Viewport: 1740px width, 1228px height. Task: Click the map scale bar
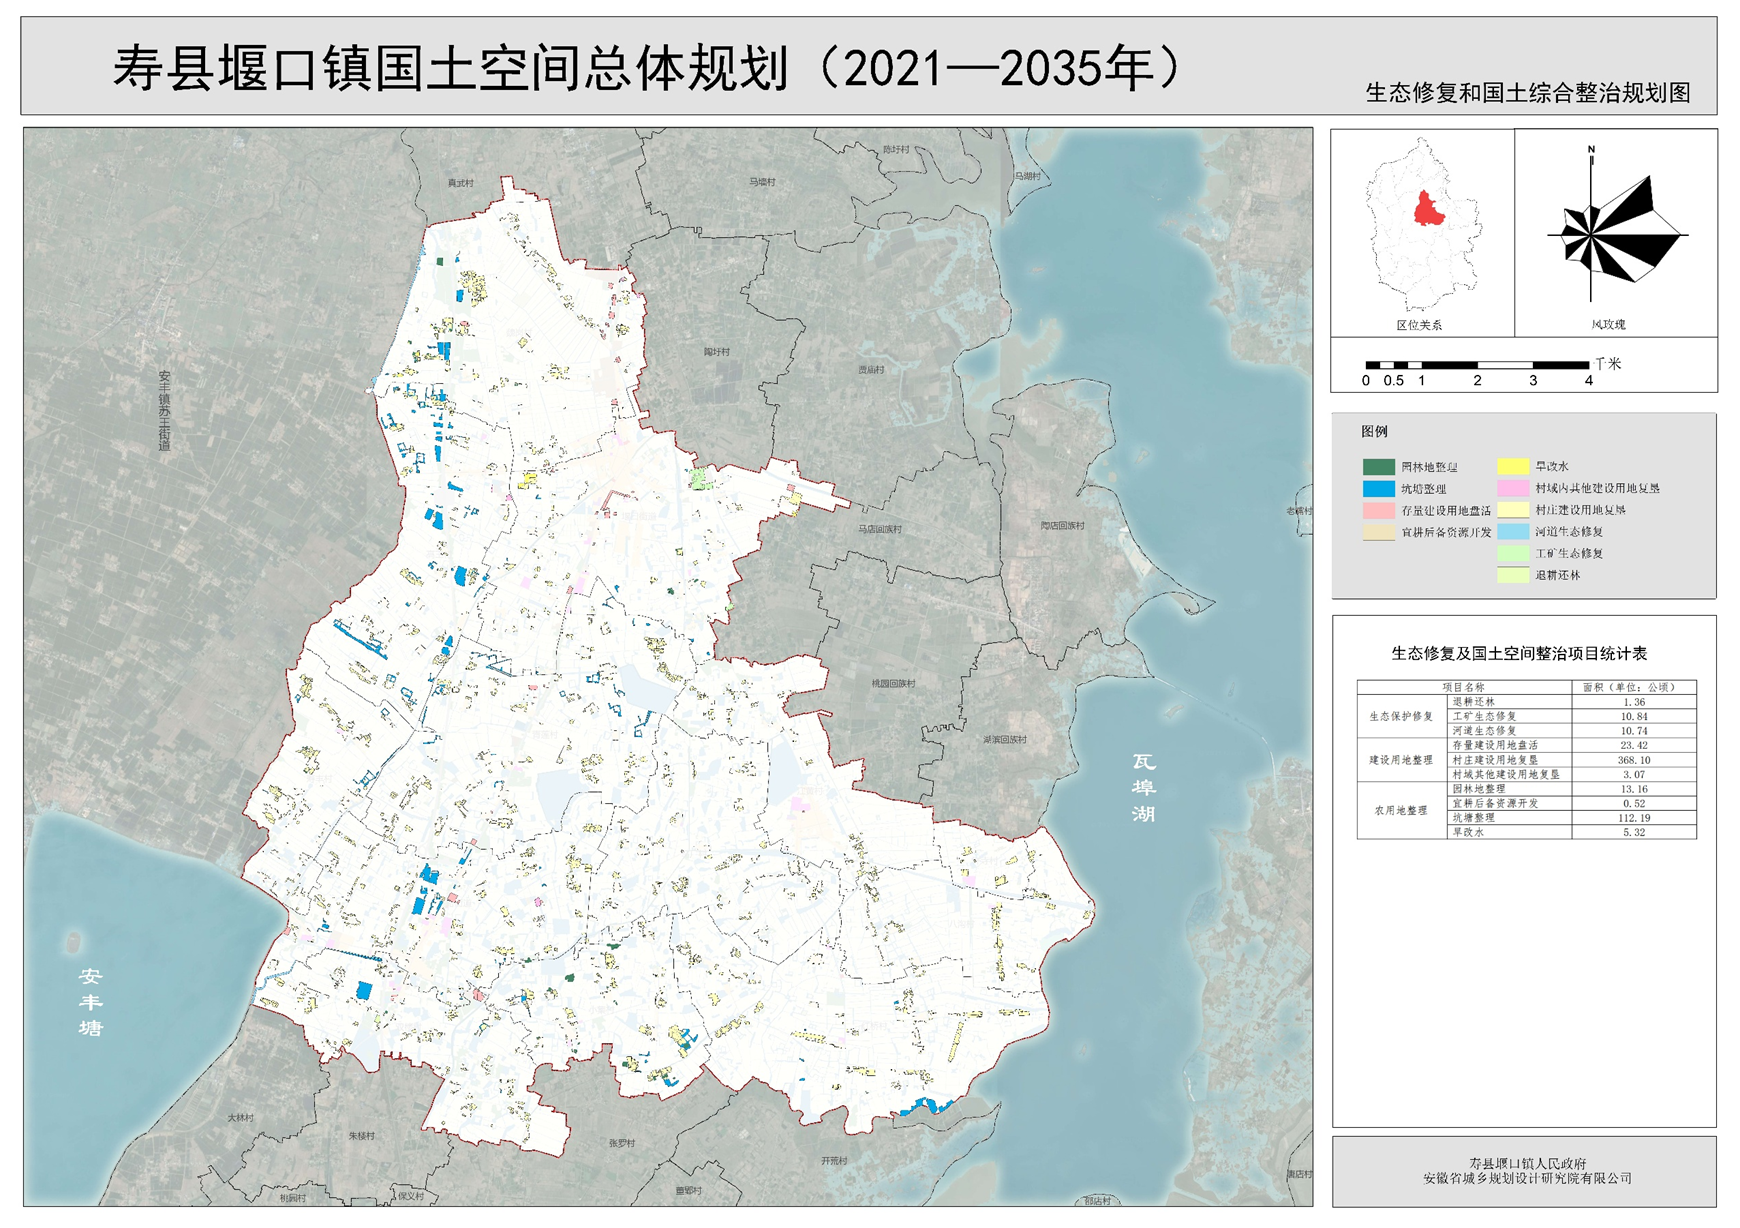pyautogui.click(x=1477, y=365)
